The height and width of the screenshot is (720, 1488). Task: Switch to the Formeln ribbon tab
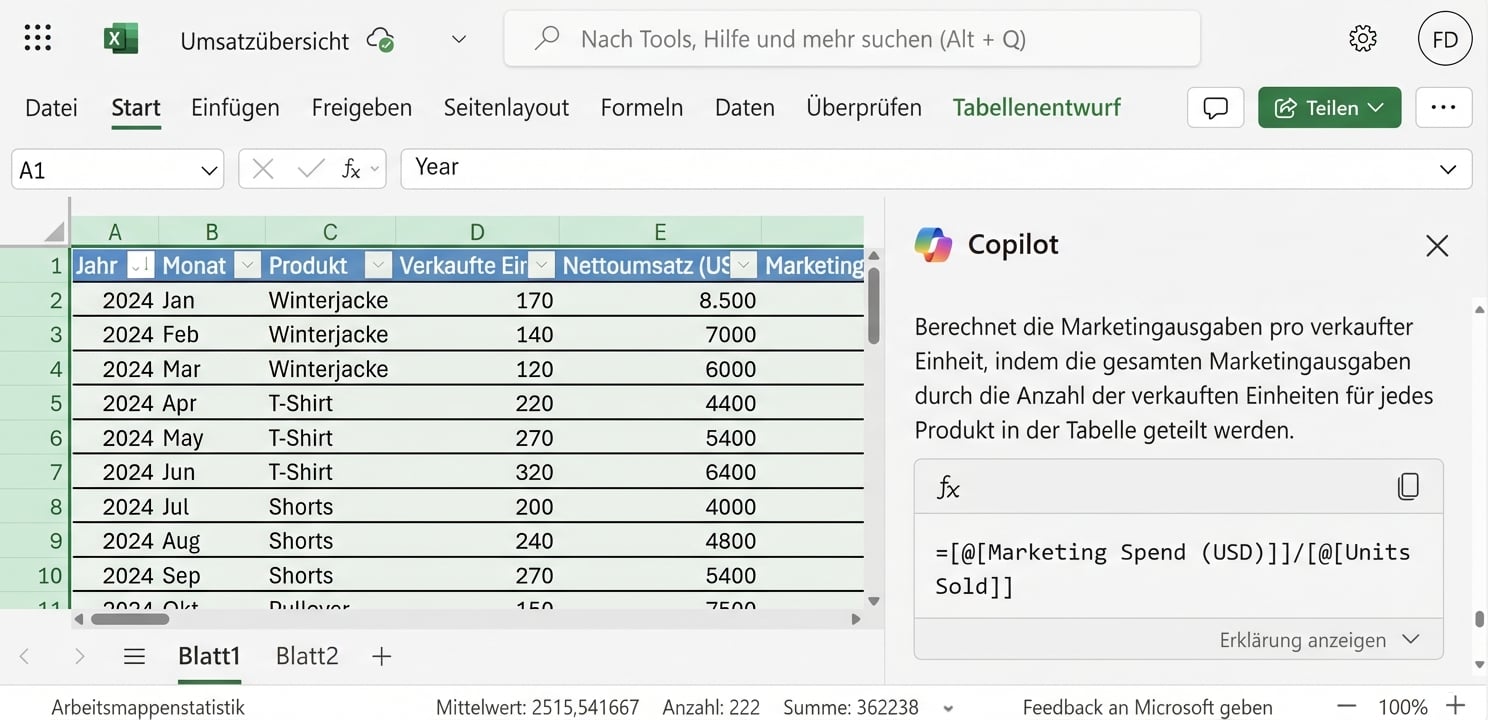[x=641, y=107]
